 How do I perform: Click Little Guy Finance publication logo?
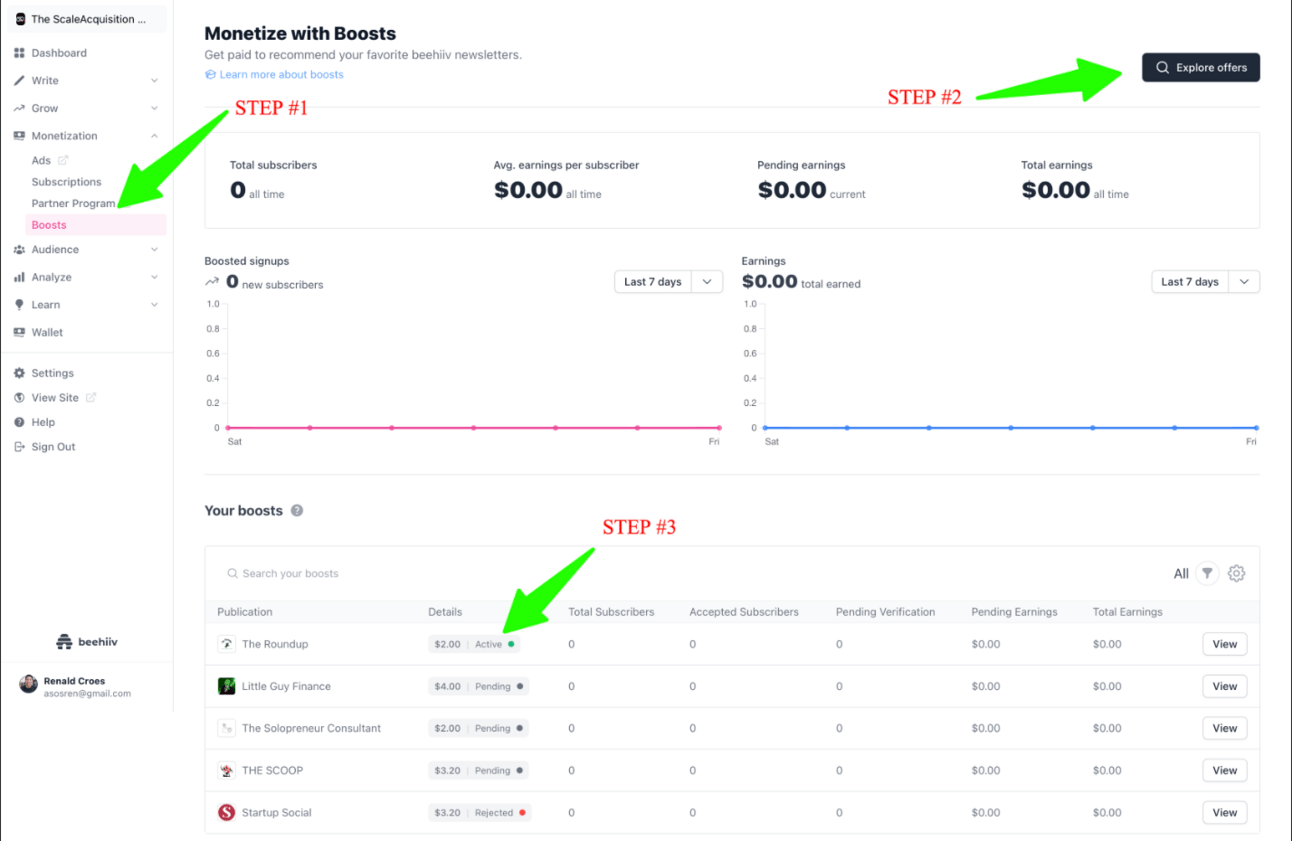coord(226,686)
